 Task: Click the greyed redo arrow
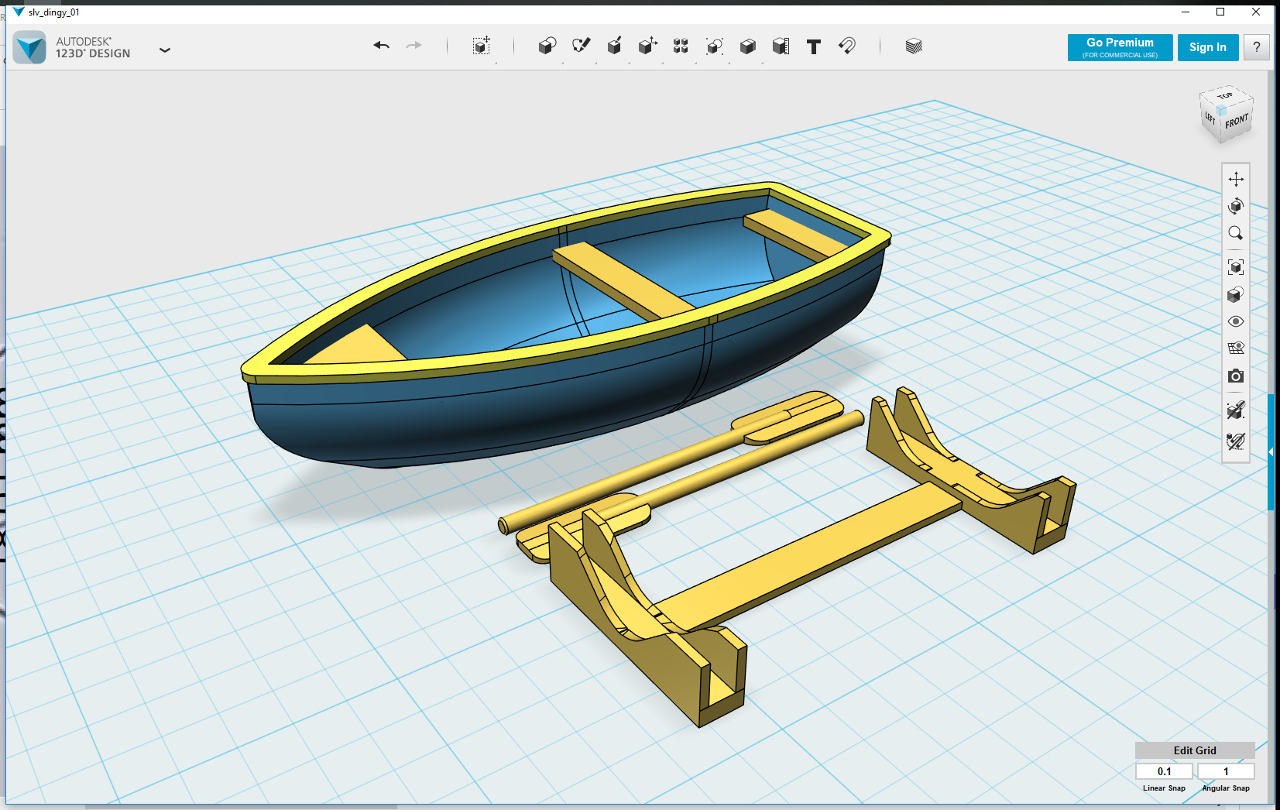pos(413,46)
